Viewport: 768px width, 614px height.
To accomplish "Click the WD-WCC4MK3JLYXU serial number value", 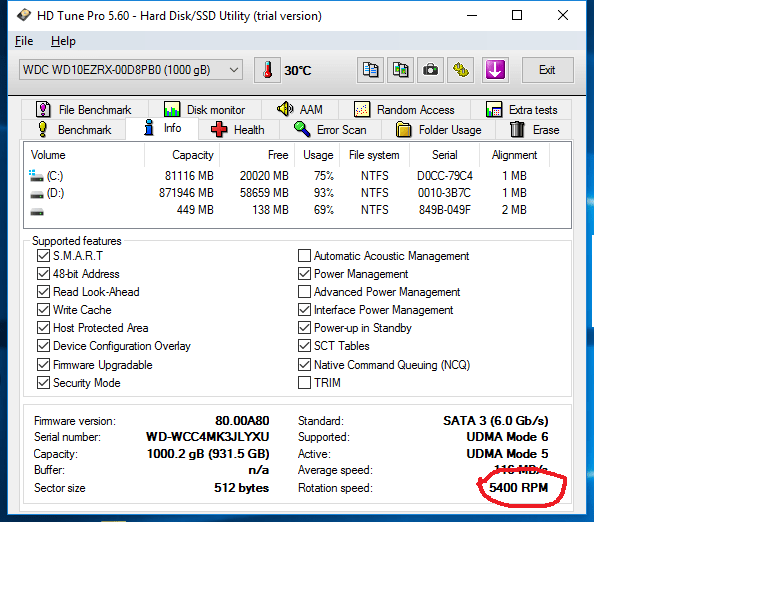I will coord(208,437).
